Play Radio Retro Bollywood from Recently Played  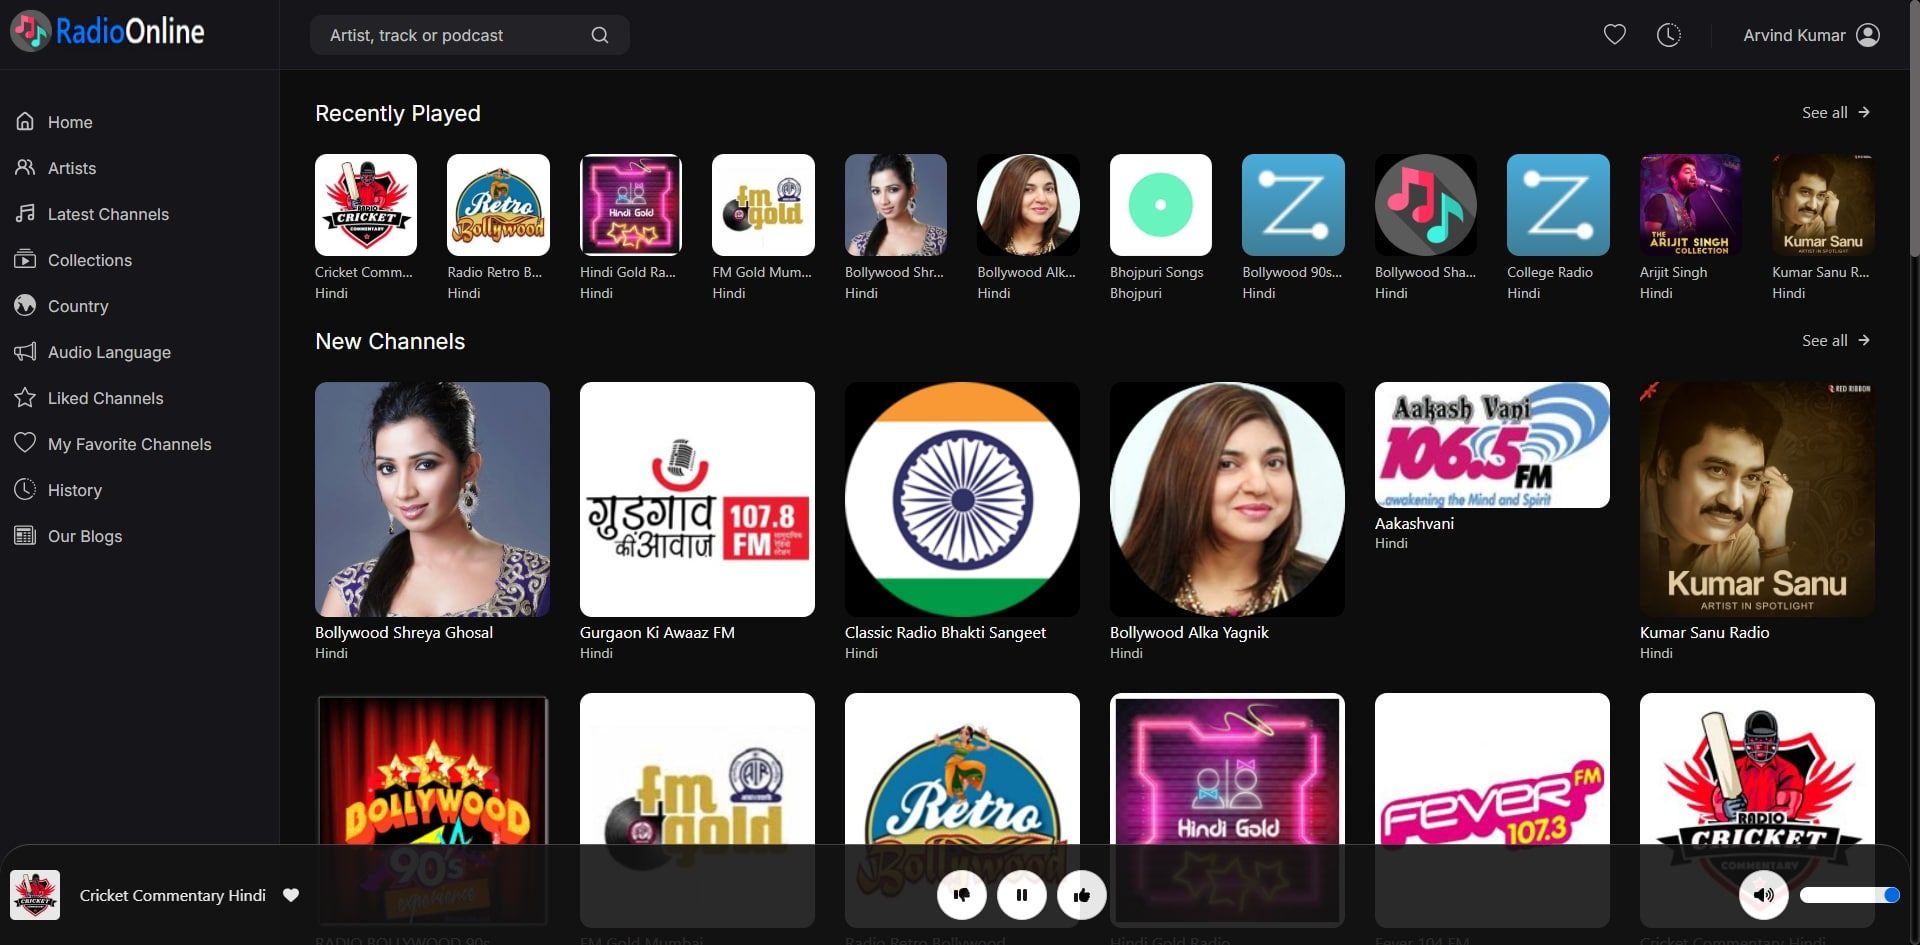point(498,205)
